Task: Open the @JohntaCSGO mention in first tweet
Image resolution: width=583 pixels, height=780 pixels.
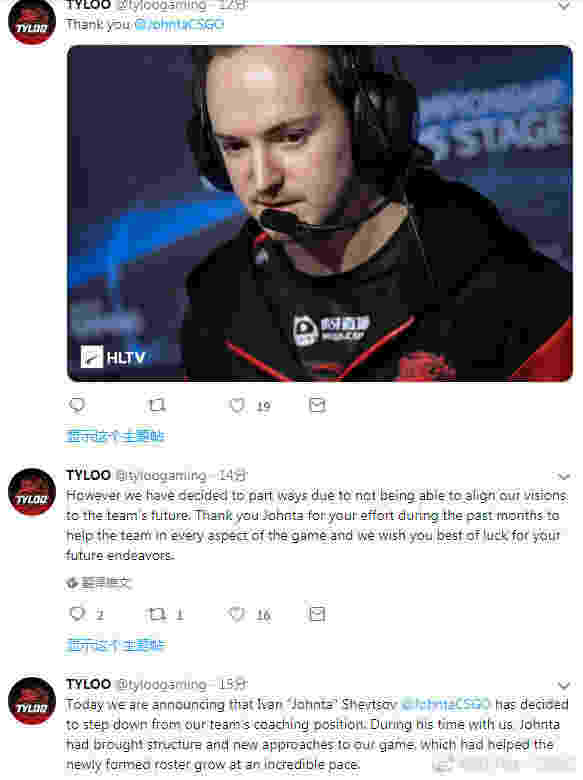Action: tap(180, 24)
